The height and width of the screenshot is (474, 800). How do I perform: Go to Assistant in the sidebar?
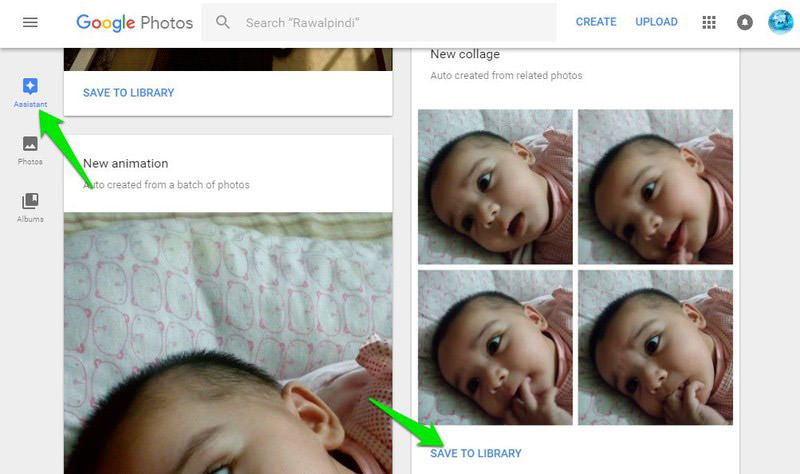(x=30, y=92)
